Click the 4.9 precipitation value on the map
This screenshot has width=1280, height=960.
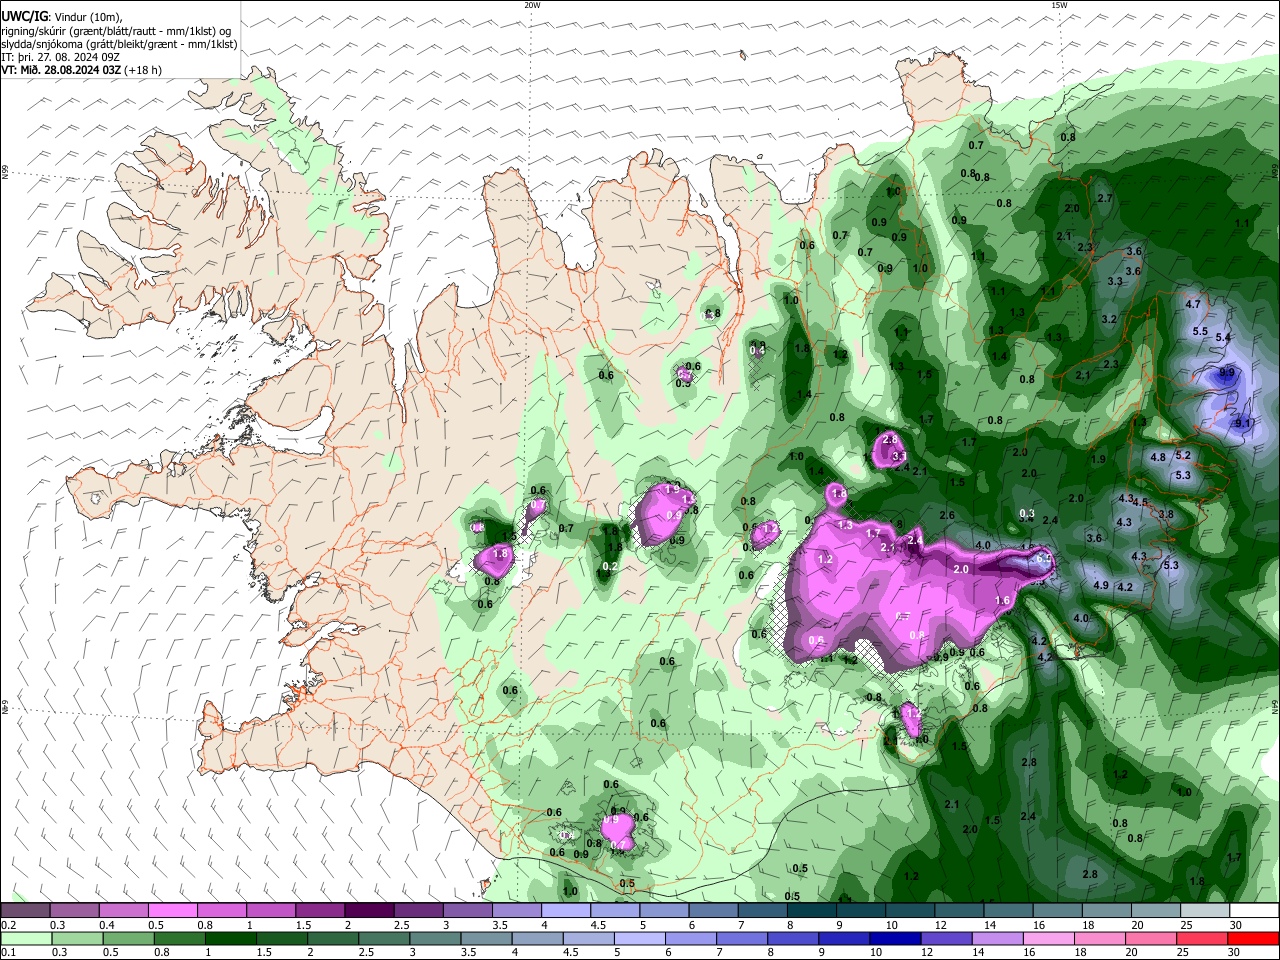pos(1101,585)
